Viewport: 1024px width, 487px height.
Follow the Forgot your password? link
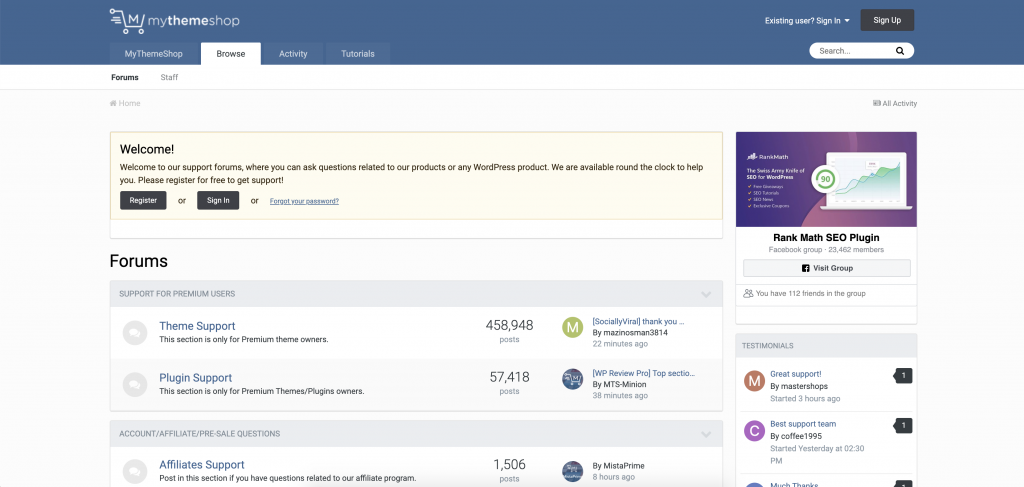coord(304,201)
